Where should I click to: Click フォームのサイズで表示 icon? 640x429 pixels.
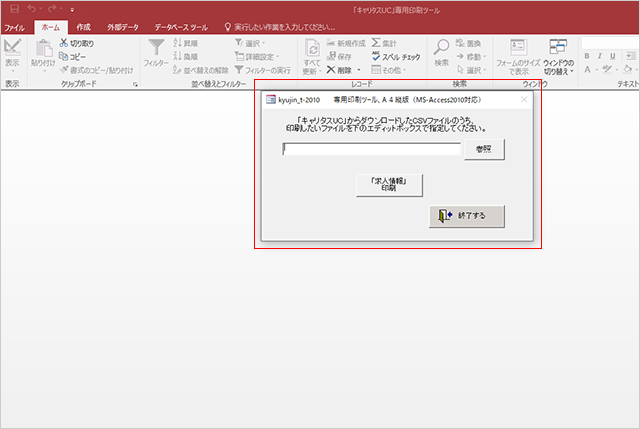(518, 47)
